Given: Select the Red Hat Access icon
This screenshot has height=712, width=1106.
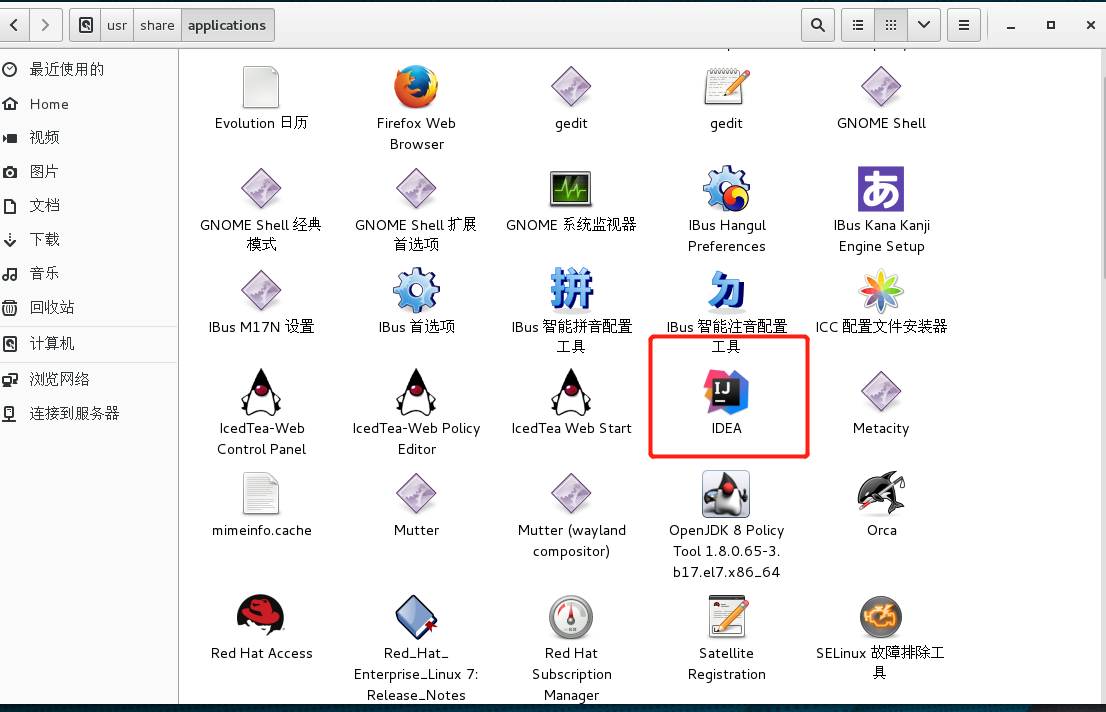Looking at the screenshot, I should (x=261, y=615).
